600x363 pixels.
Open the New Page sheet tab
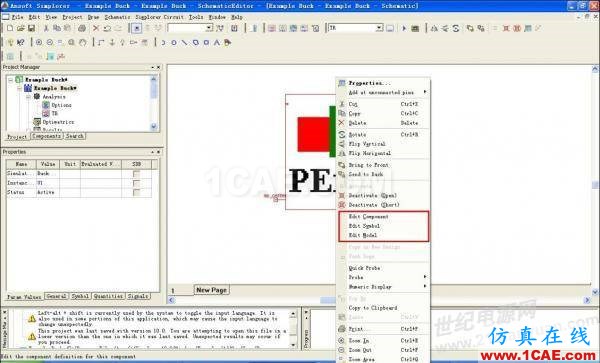pyautogui.click(x=211, y=290)
